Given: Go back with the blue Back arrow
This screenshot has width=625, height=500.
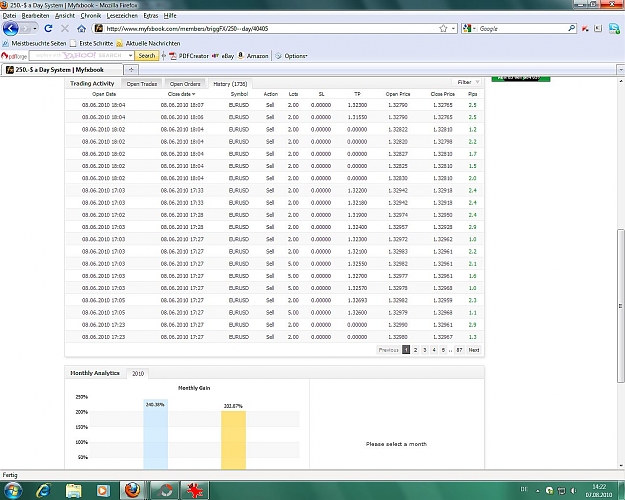Looking at the screenshot, I should click(10, 29).
